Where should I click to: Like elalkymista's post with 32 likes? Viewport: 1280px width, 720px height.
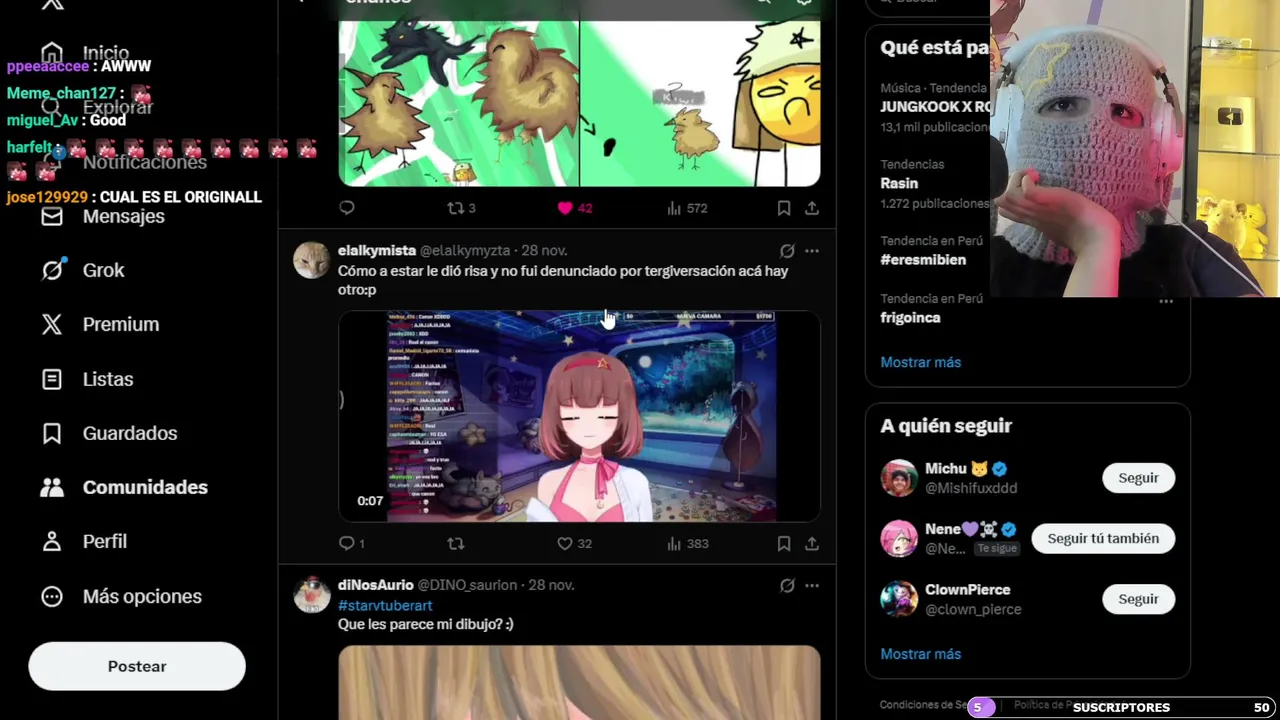[565, 543]
